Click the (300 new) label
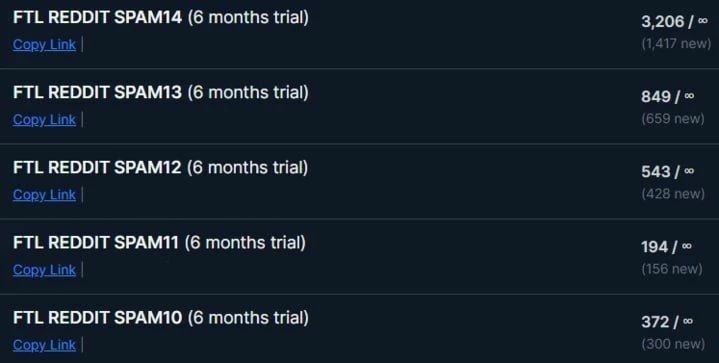 (673, 344)
